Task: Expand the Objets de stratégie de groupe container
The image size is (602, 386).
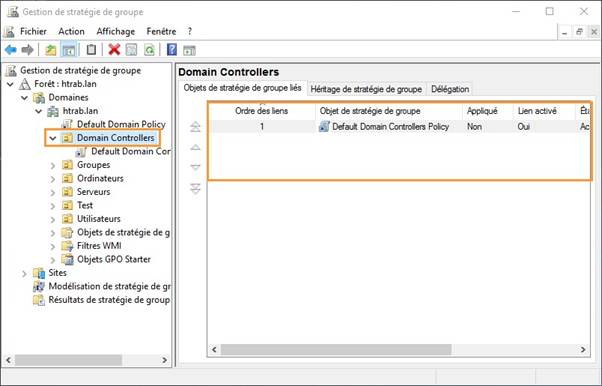Action: 53,233
